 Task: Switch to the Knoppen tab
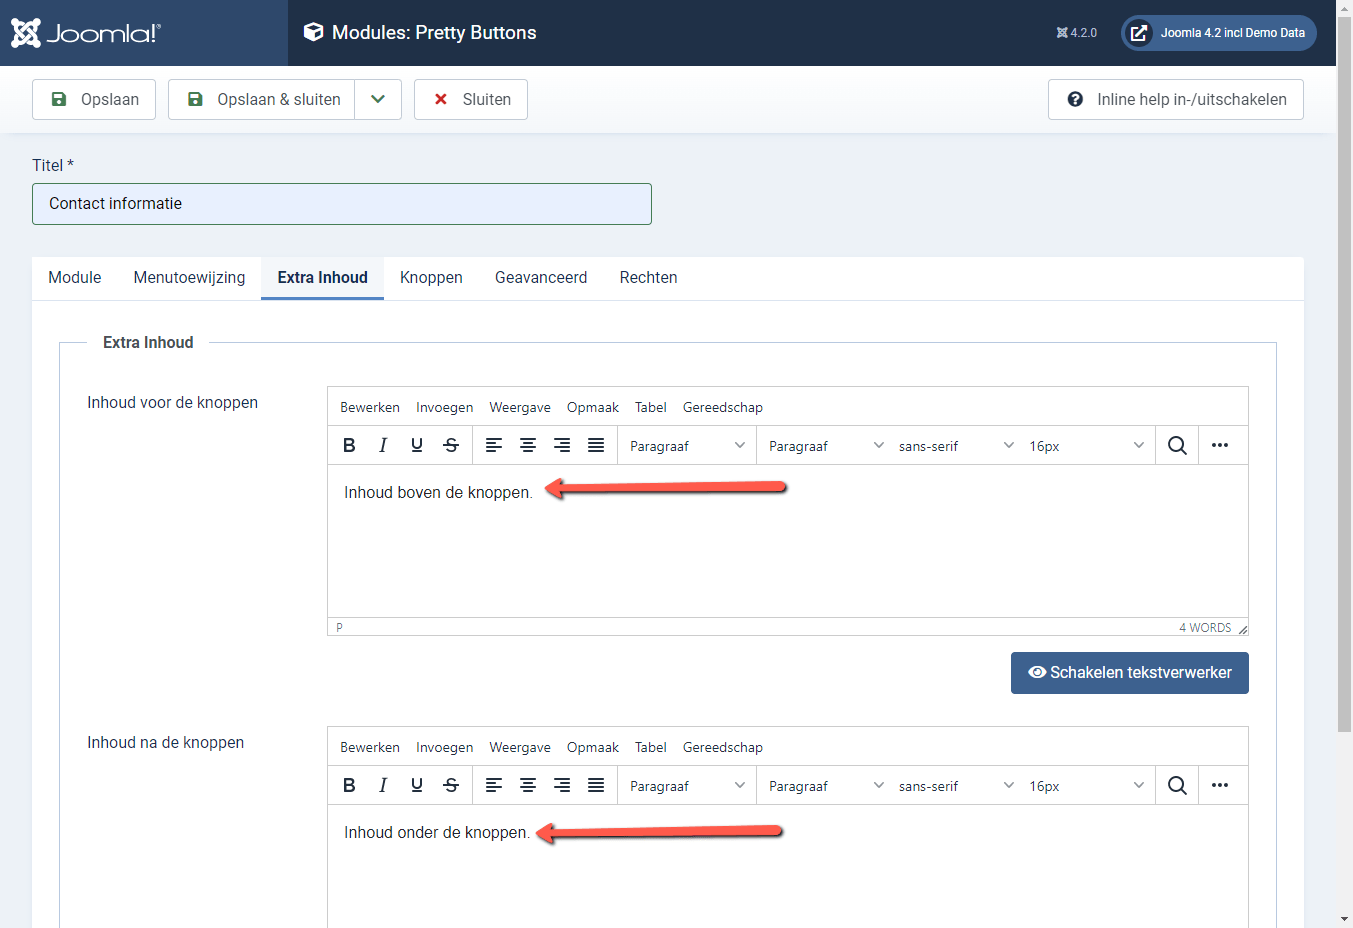(431, 277)
